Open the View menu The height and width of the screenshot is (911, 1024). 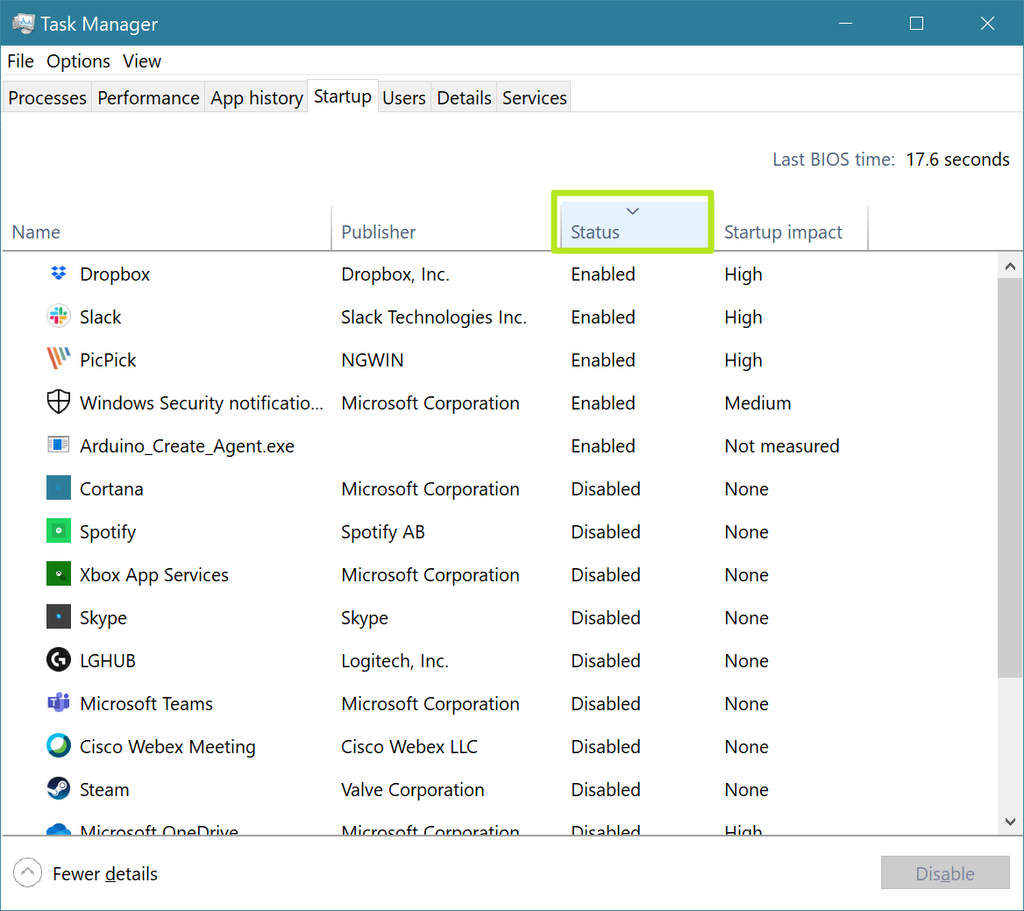(141, 61)
